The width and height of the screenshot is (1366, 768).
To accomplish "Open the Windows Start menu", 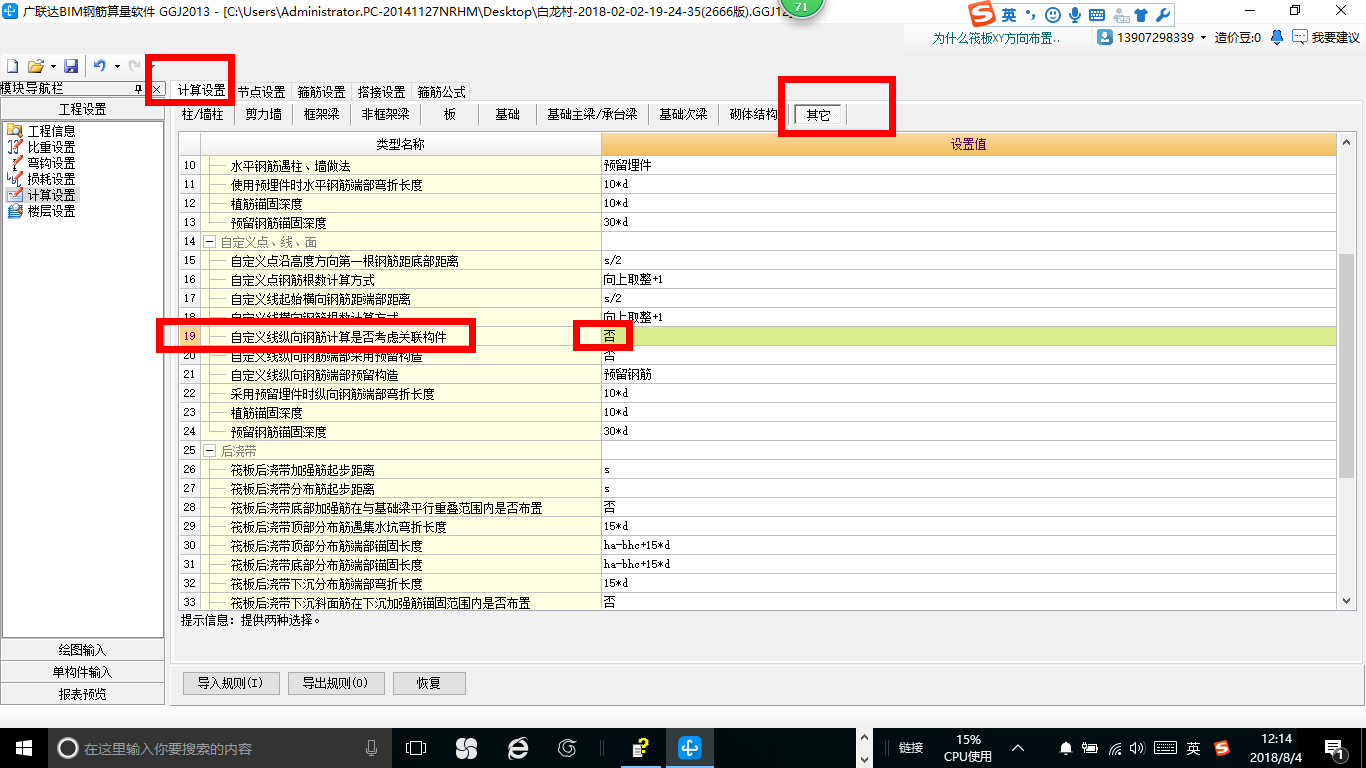I will point(23,748).
